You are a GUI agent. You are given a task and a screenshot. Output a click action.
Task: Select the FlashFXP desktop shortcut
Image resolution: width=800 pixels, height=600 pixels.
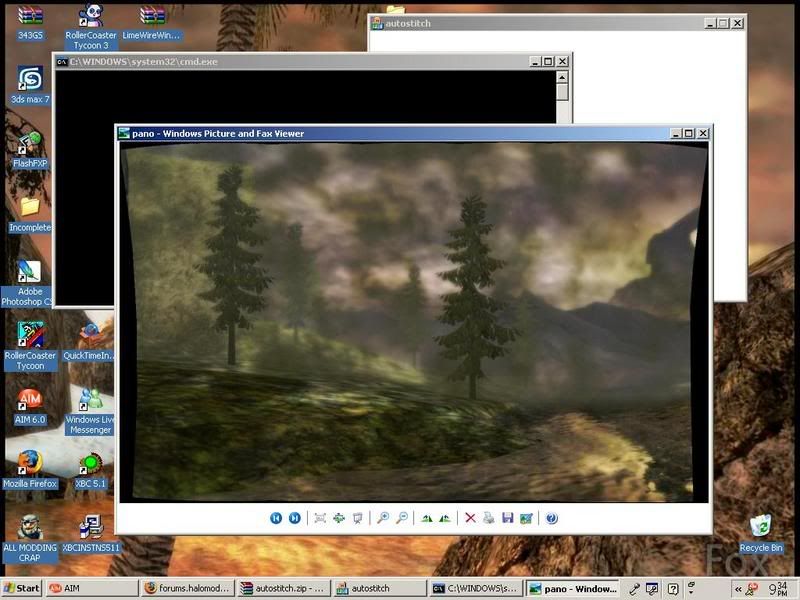pos(30,149)
